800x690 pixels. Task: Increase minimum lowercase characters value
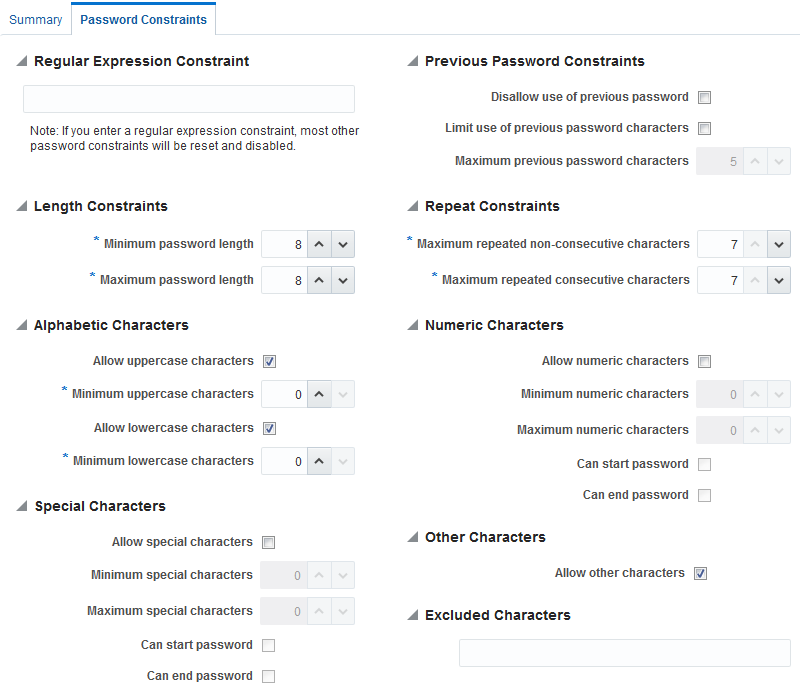(319, 461)
